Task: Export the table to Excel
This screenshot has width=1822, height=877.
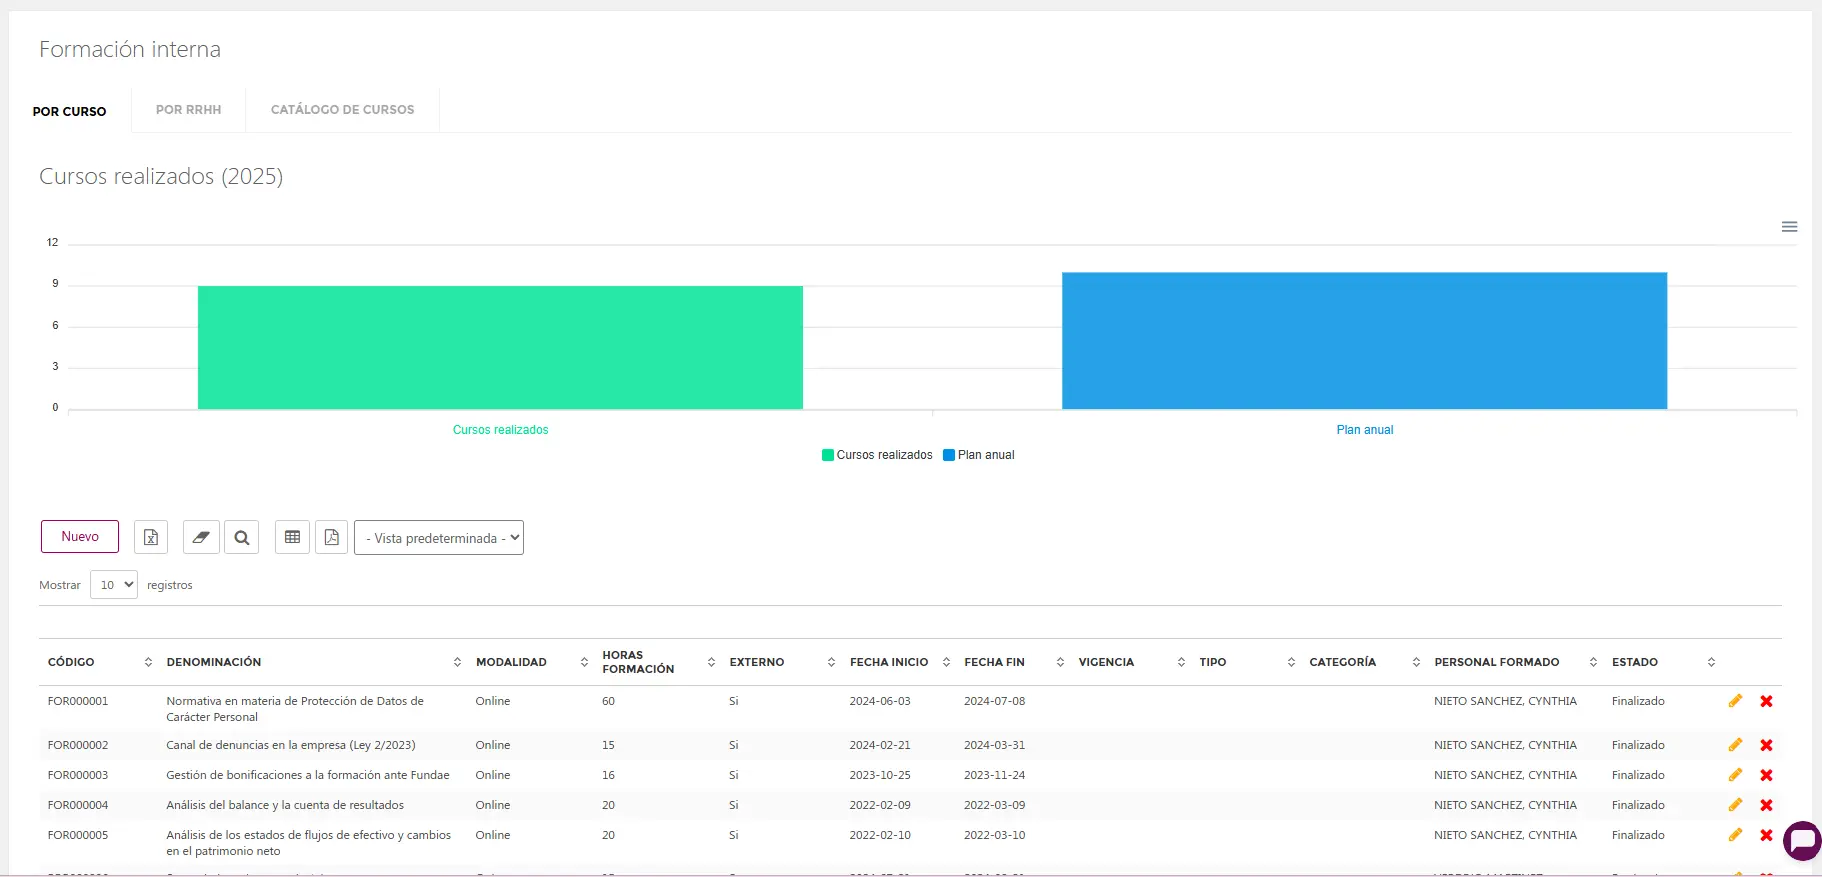Action: tap(151, 537)
